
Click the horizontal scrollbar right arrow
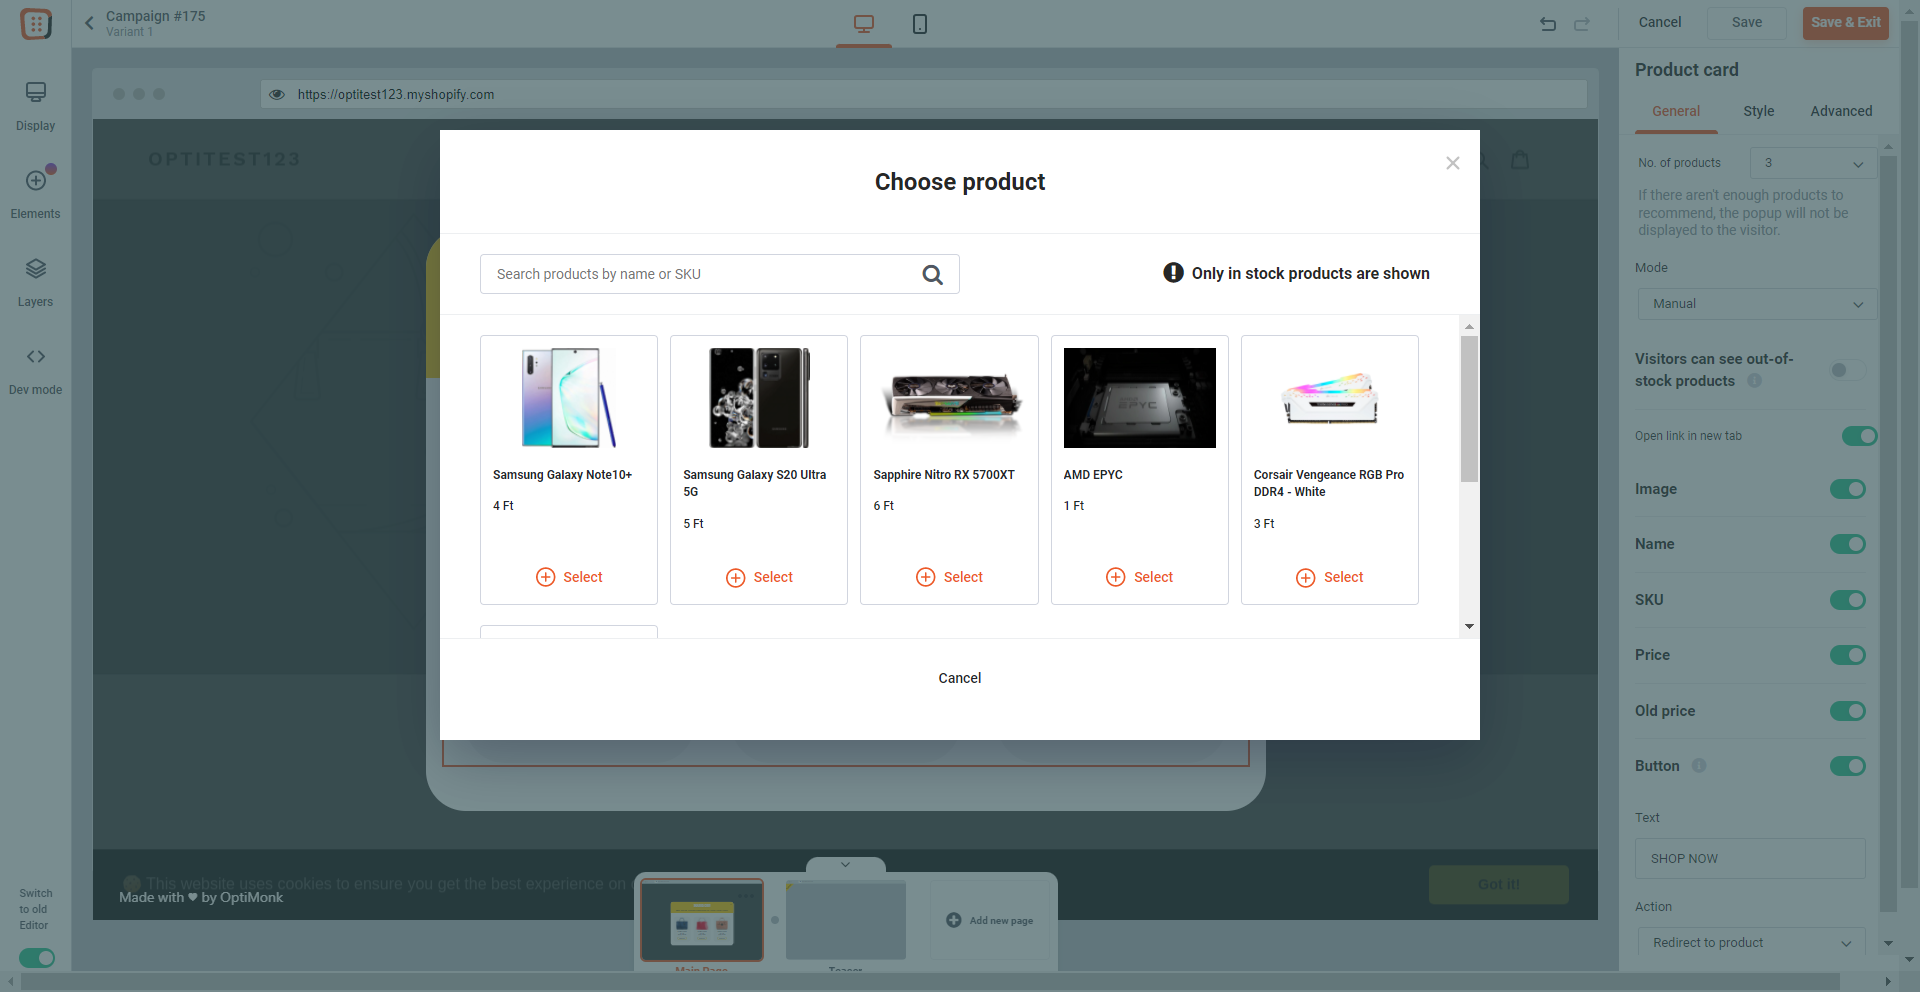pos(1887,981)
